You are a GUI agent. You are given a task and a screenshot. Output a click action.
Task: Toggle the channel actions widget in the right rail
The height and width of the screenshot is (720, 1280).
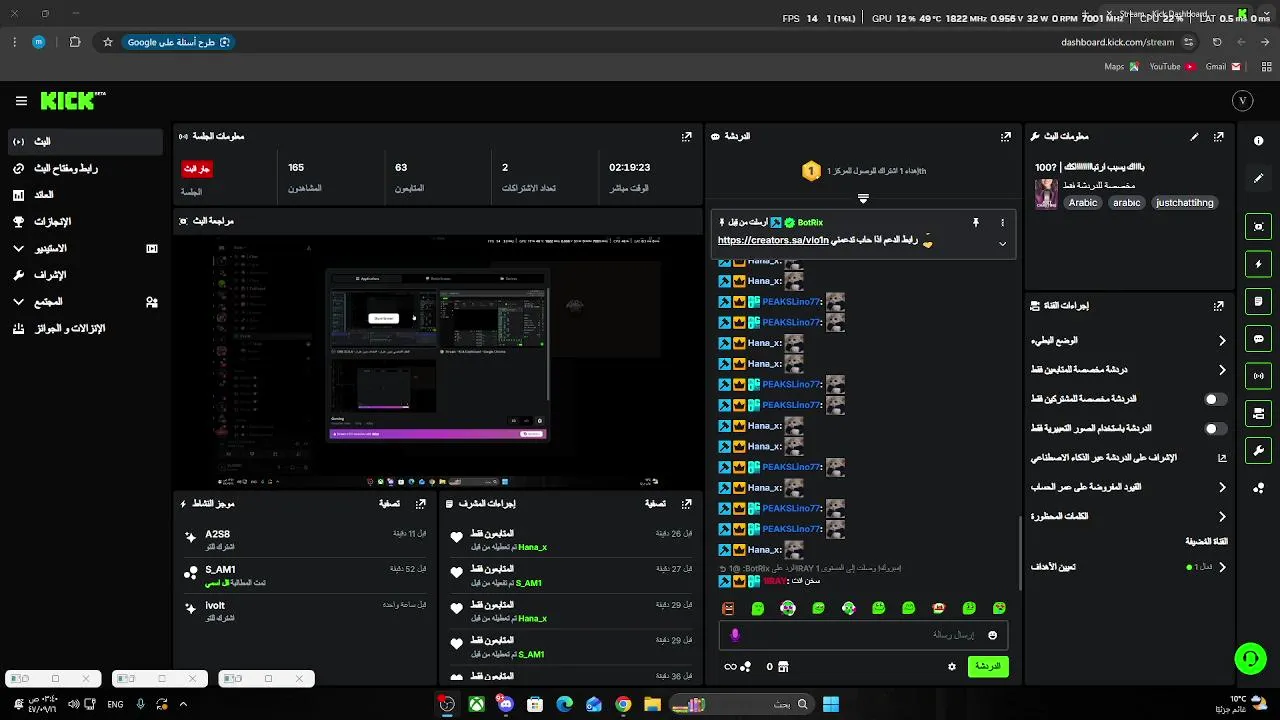[1259, 413]
